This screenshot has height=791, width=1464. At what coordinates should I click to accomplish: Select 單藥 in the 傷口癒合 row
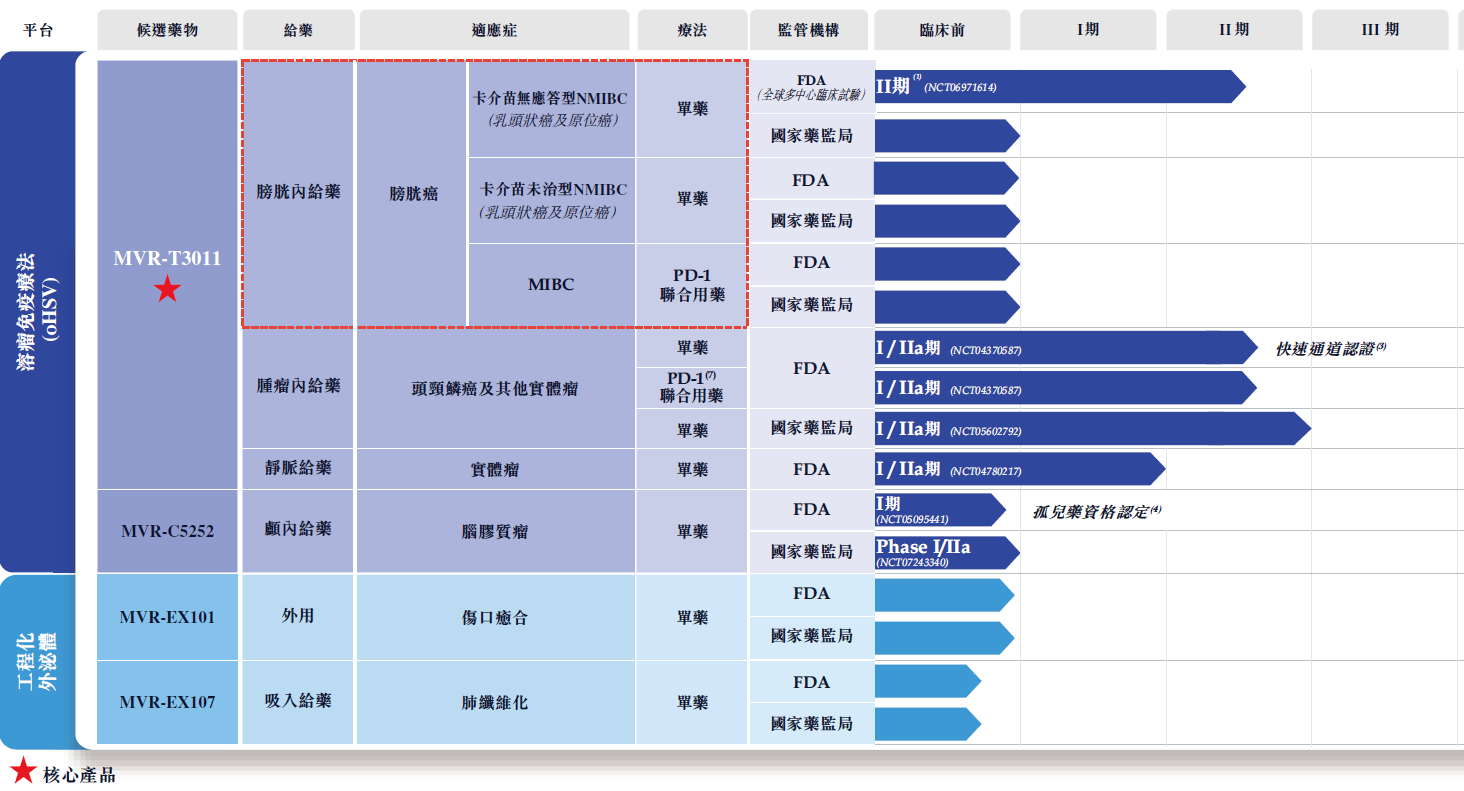(x=692, y=617)
